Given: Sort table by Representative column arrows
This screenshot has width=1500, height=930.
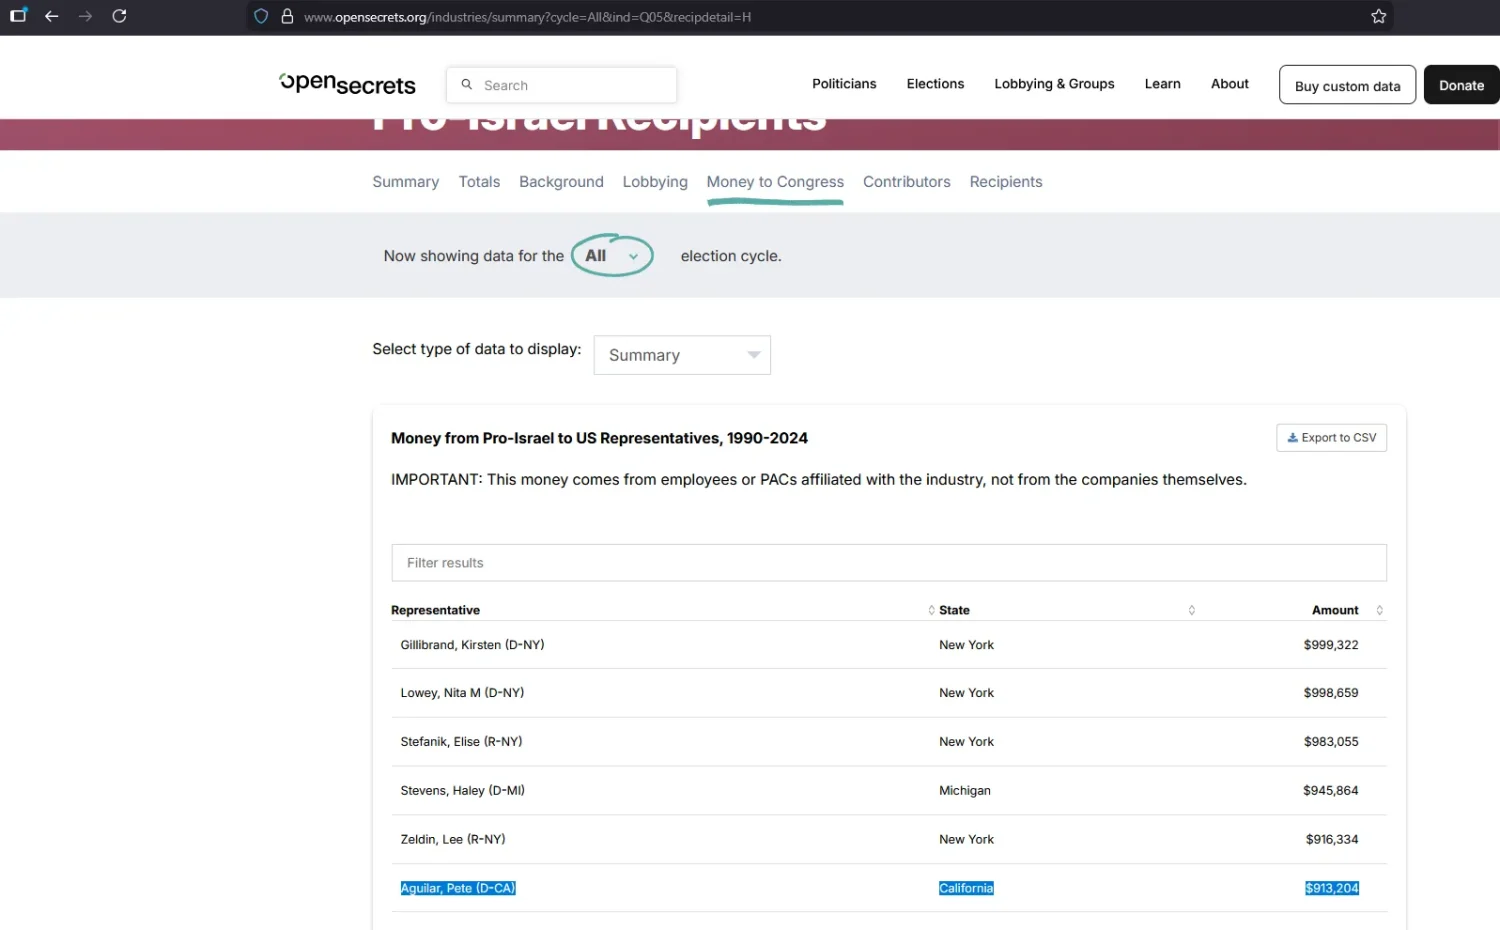Looking at the screenshot, I should (x=931, y=610).
